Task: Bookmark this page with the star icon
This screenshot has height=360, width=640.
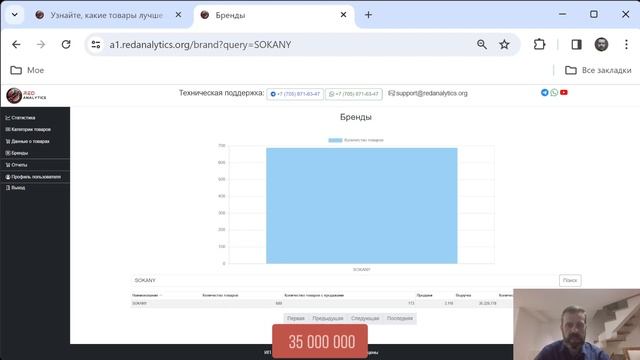Action: 504,44
